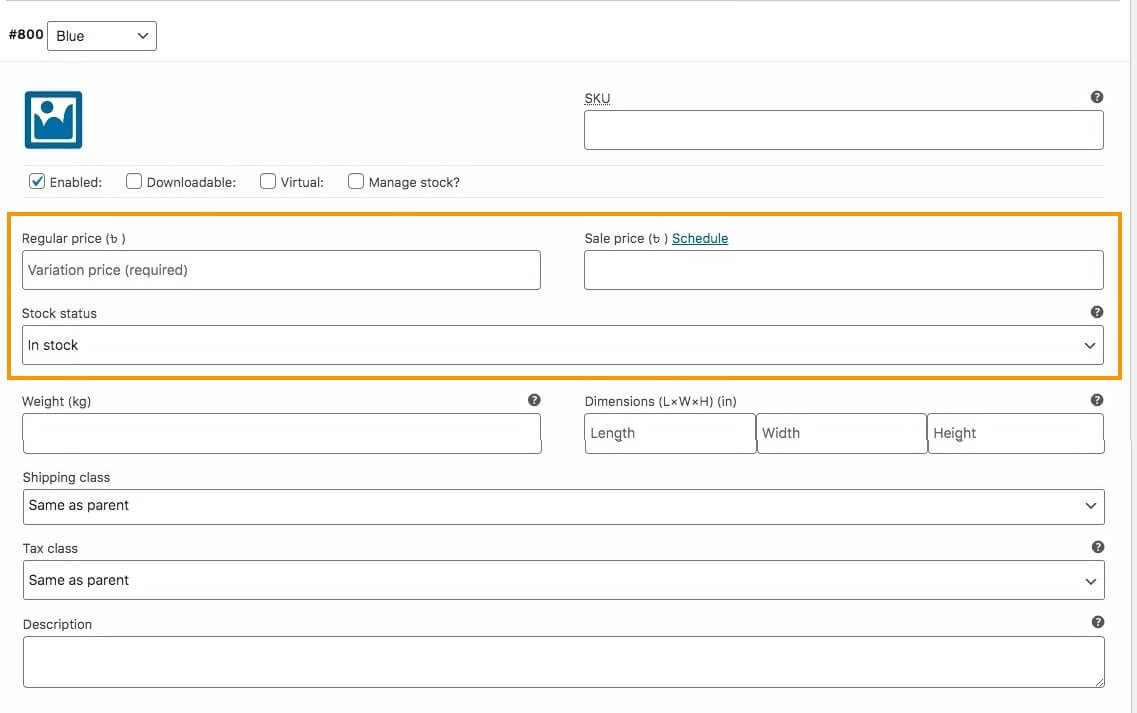This screenshot has height=713, width=1137.
Task: Open the Blue attribute dropdown
Action: coord(102,36)
